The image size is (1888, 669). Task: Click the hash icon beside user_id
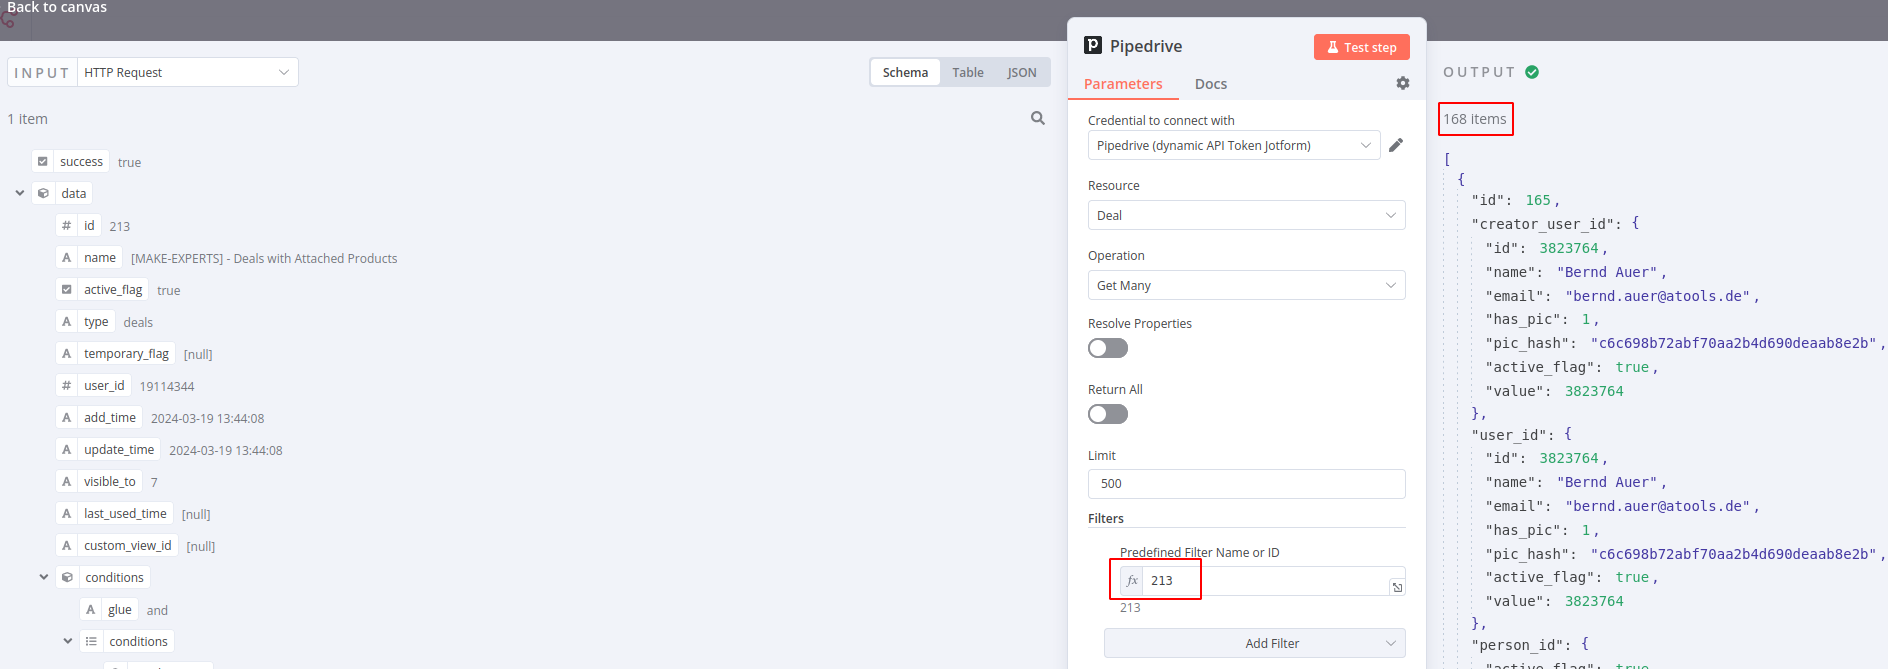click(x=67, y=385)
